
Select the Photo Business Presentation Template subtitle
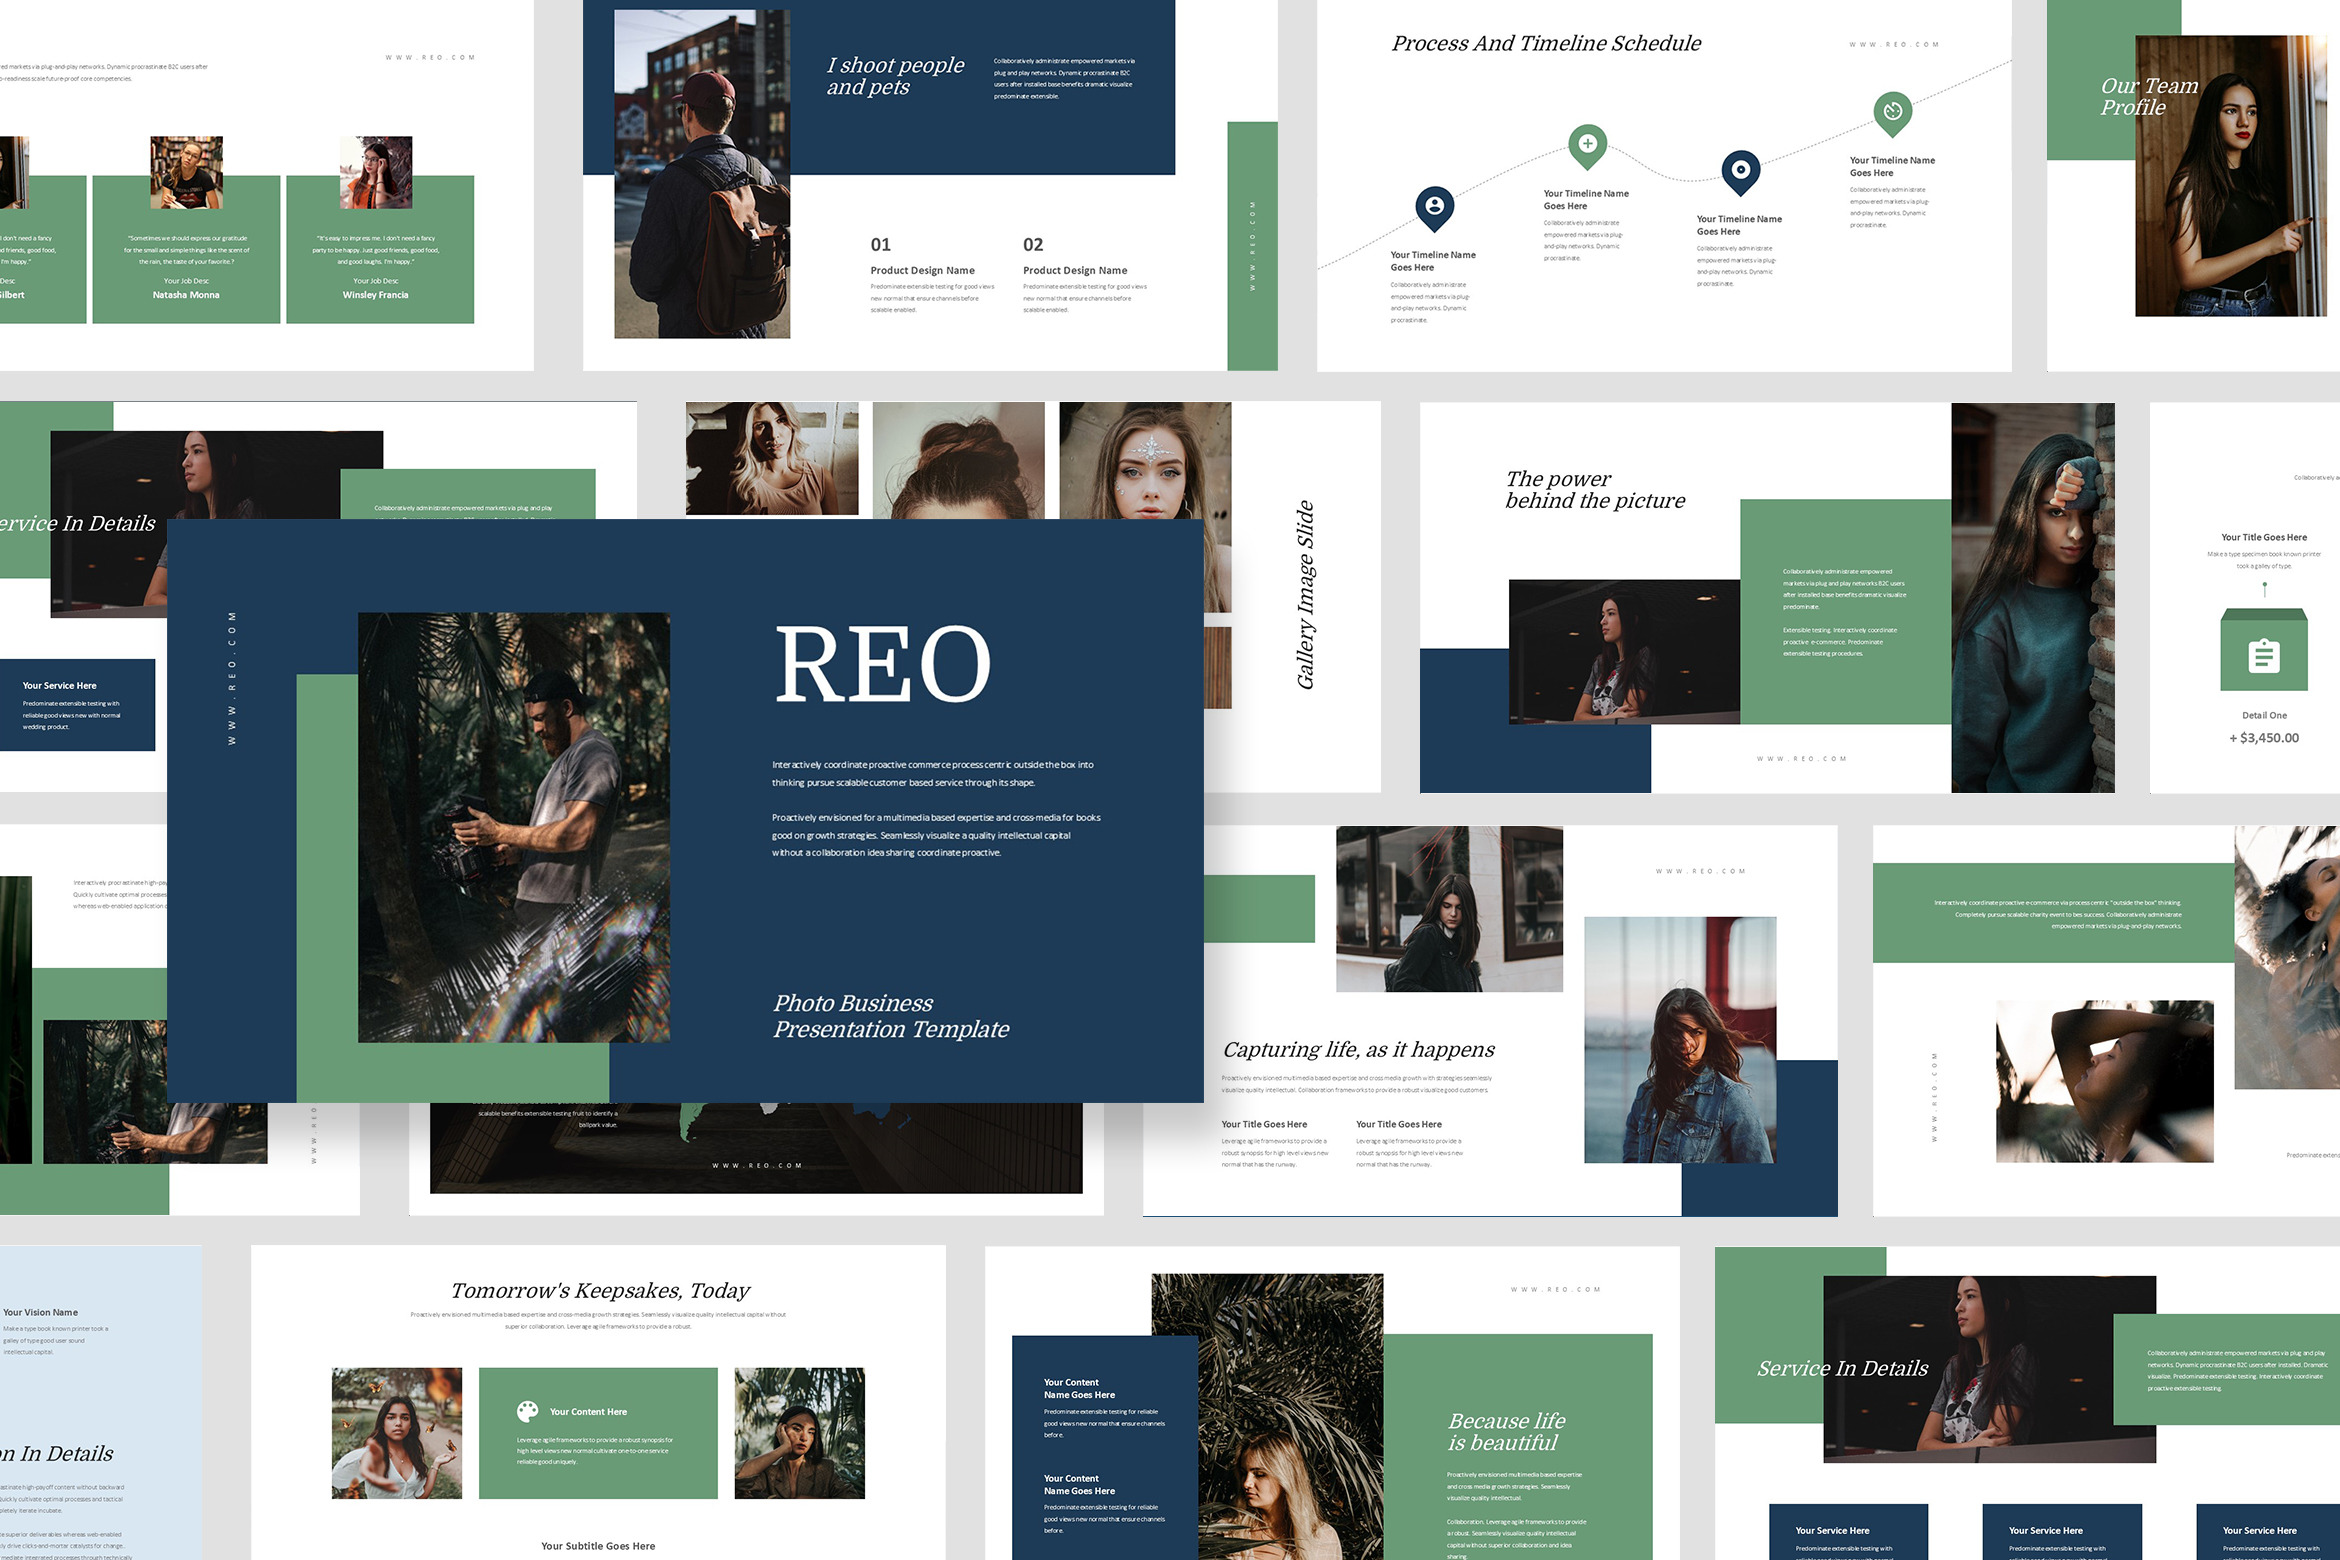890,1016
